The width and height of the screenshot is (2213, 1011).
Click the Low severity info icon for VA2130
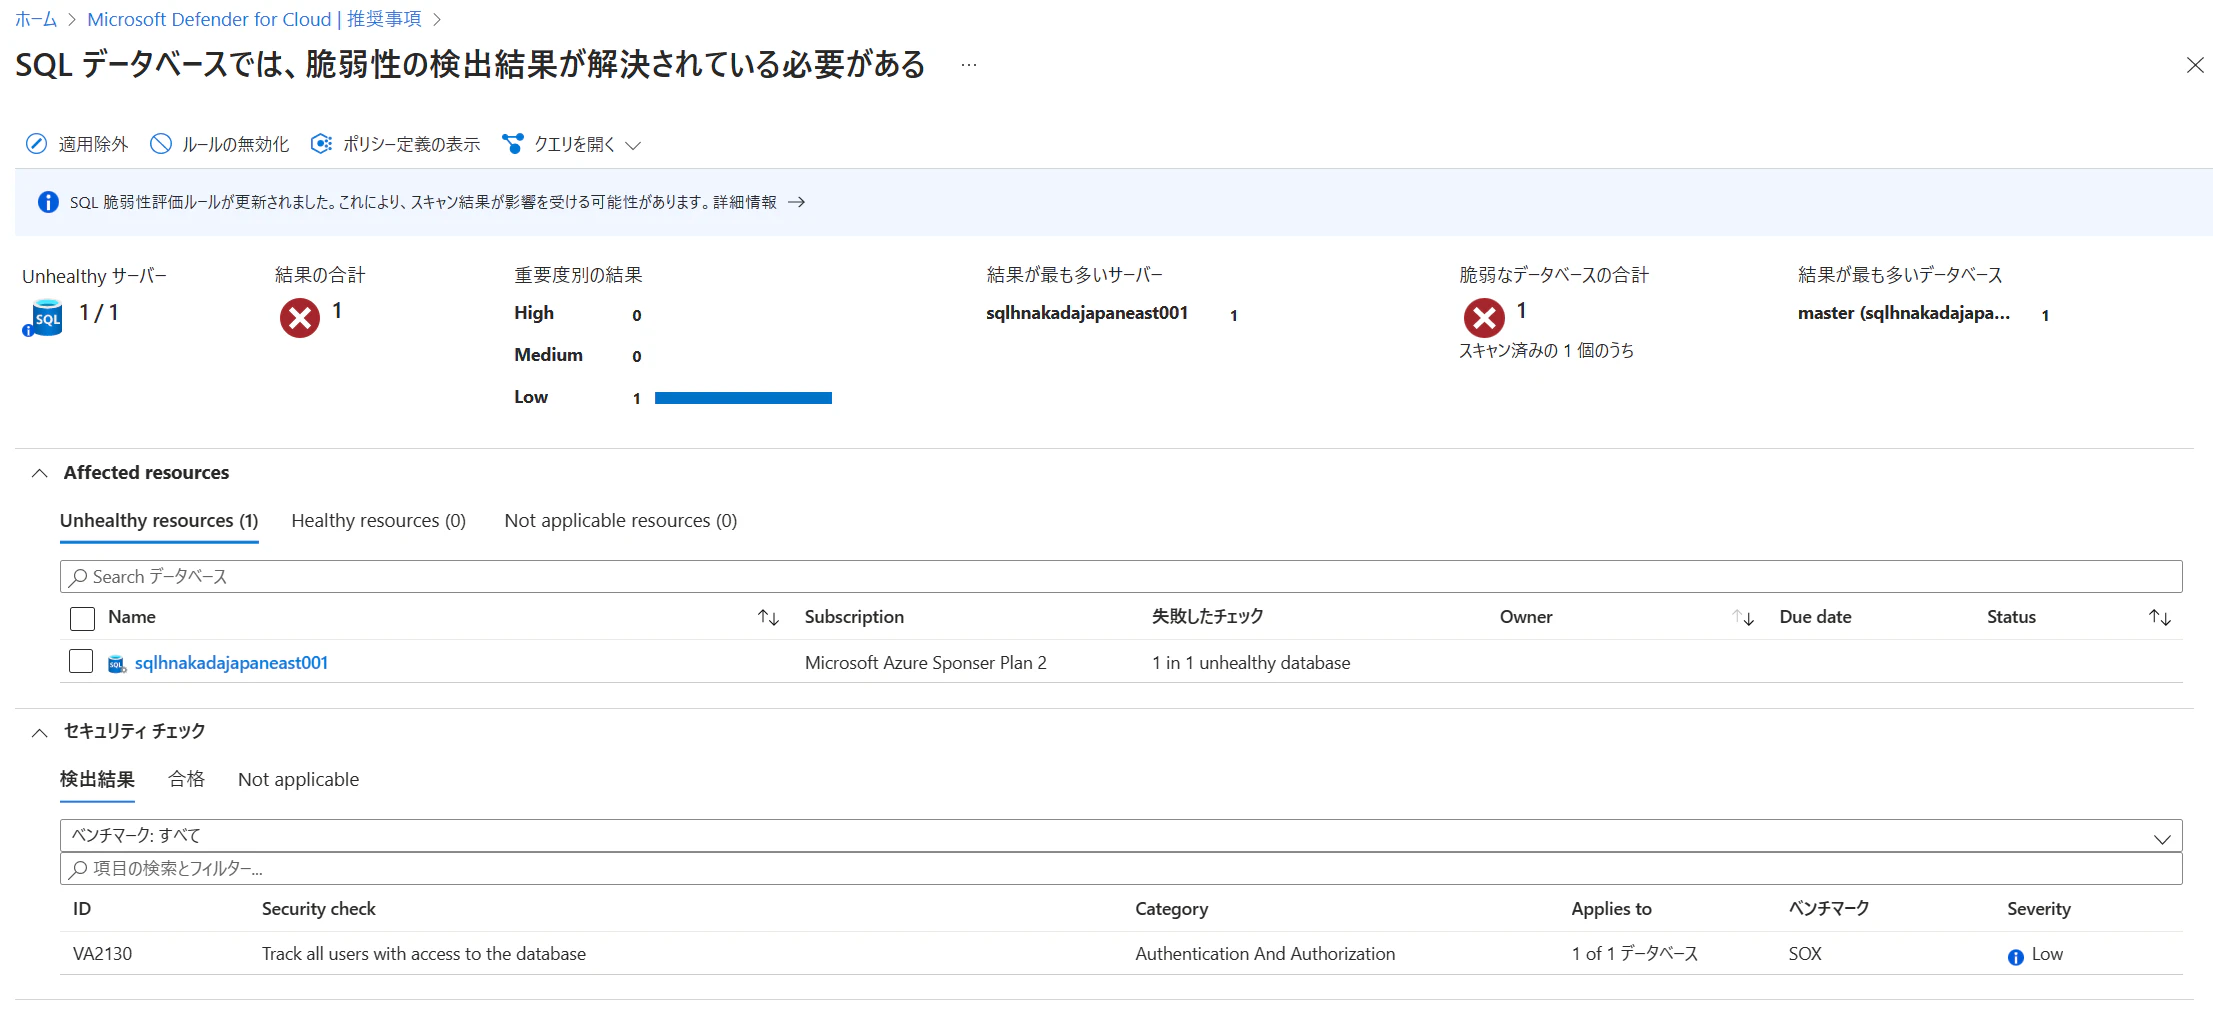coord(2015,957)
